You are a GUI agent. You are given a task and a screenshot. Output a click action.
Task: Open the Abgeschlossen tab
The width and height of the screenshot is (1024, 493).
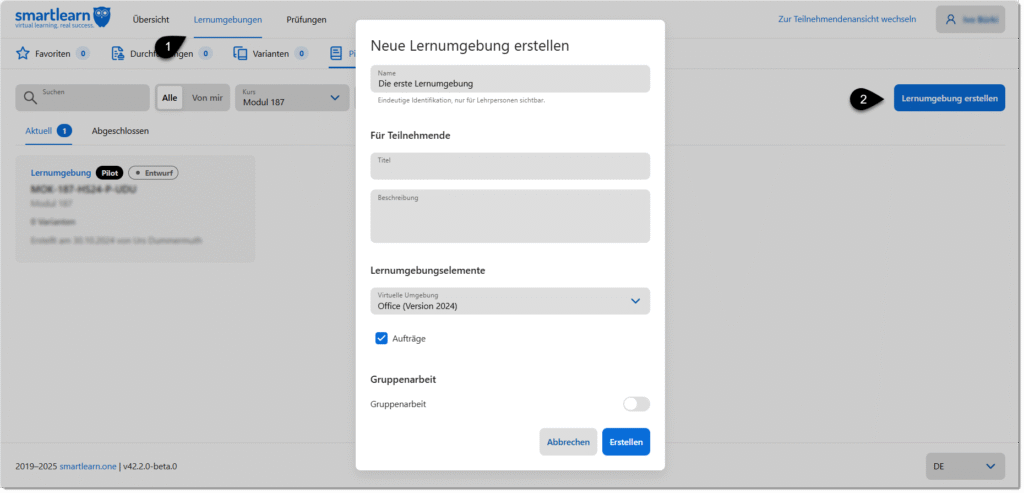(x=120, y=131)
